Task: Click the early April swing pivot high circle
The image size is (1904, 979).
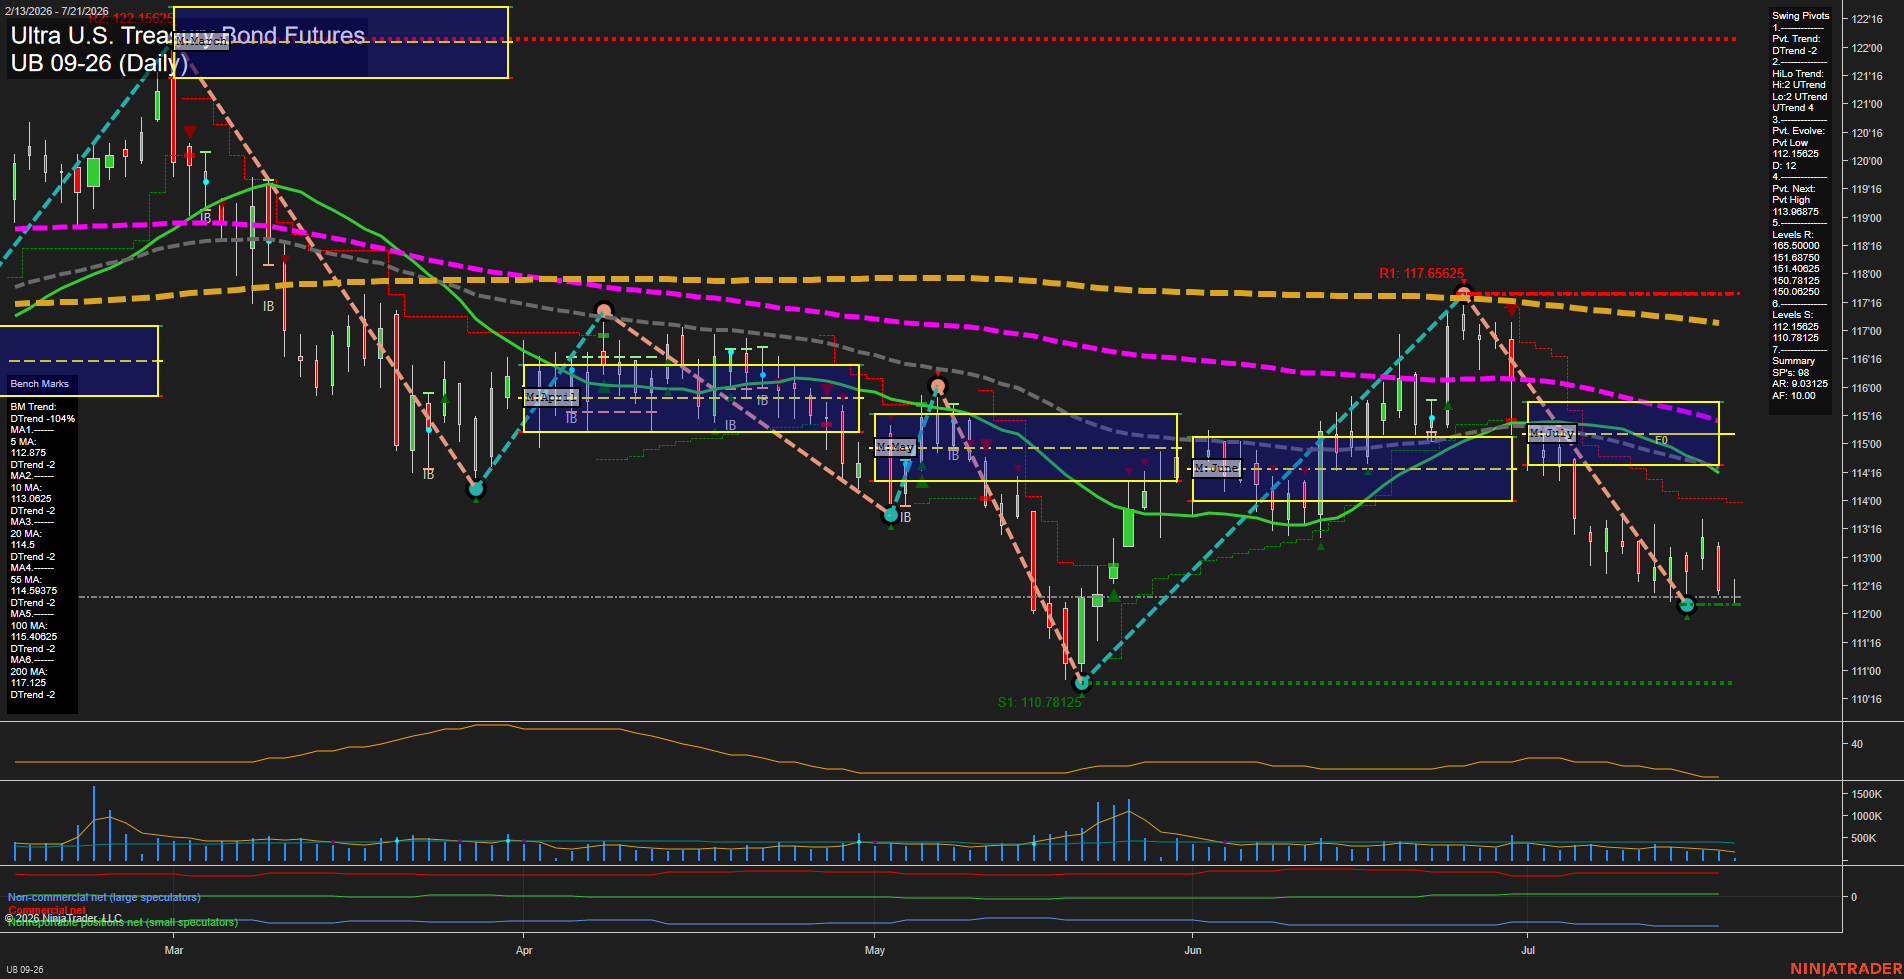Action: (x=603, y=310)
